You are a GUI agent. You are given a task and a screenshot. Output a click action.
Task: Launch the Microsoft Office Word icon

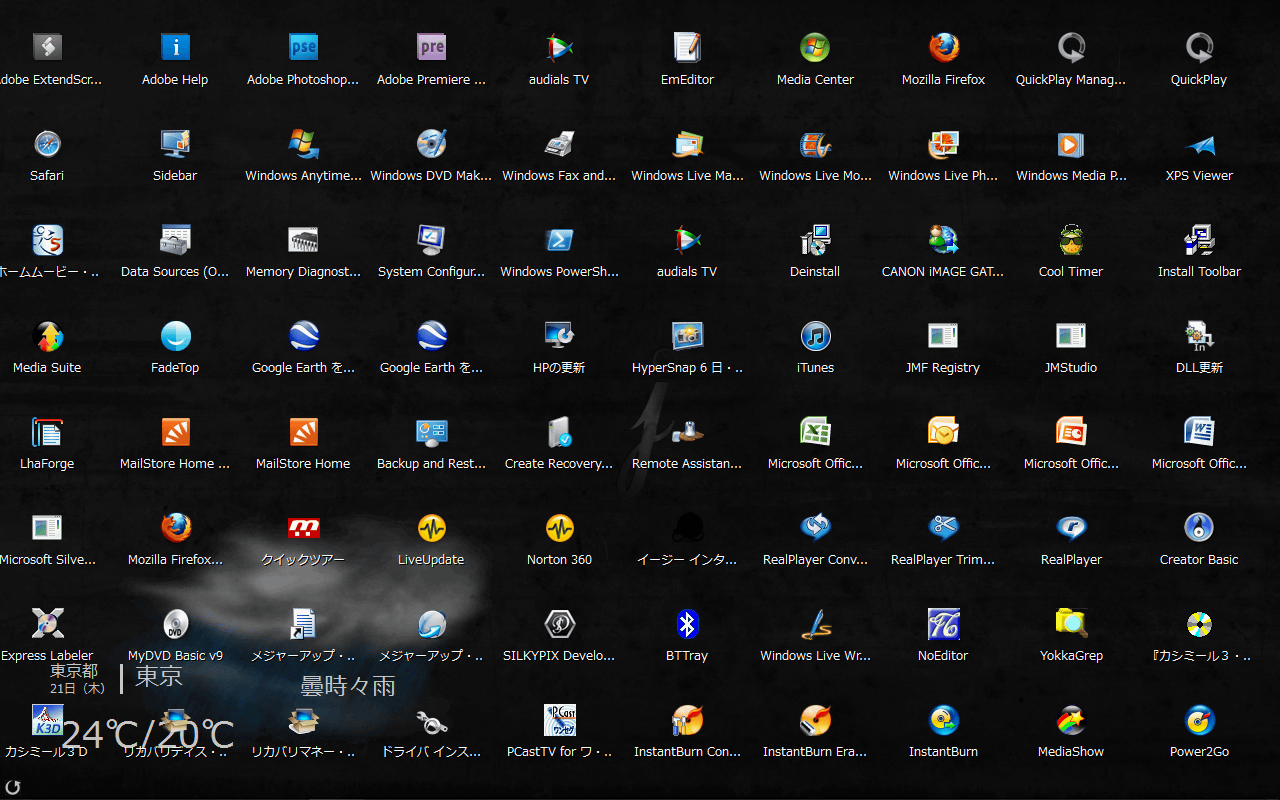1199,431
